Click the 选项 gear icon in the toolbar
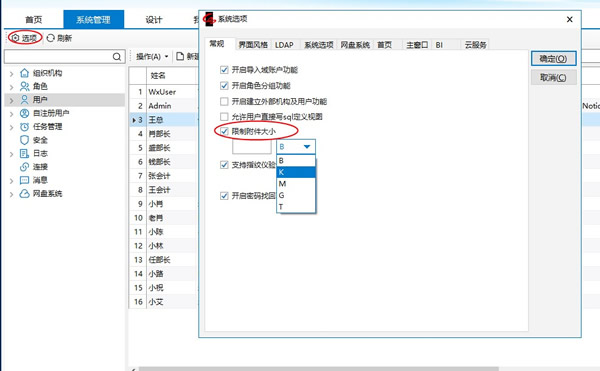This screenshot has width=600, height=371. 15,38
